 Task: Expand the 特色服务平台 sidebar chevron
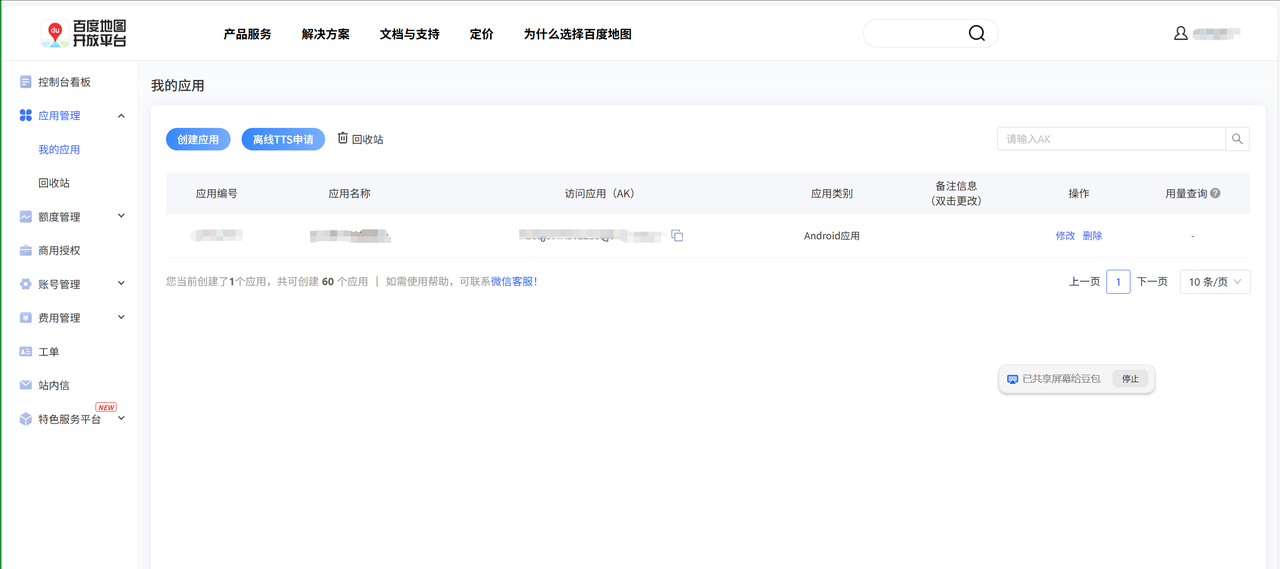tap(121, 418)
